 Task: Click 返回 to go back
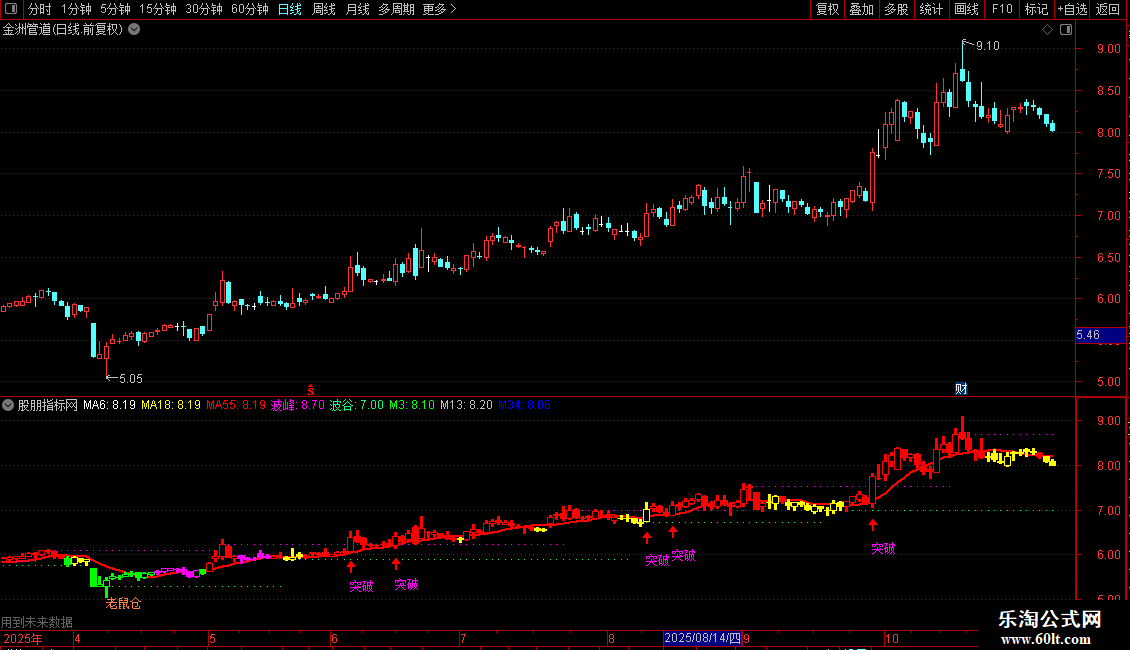(1108, 9)
